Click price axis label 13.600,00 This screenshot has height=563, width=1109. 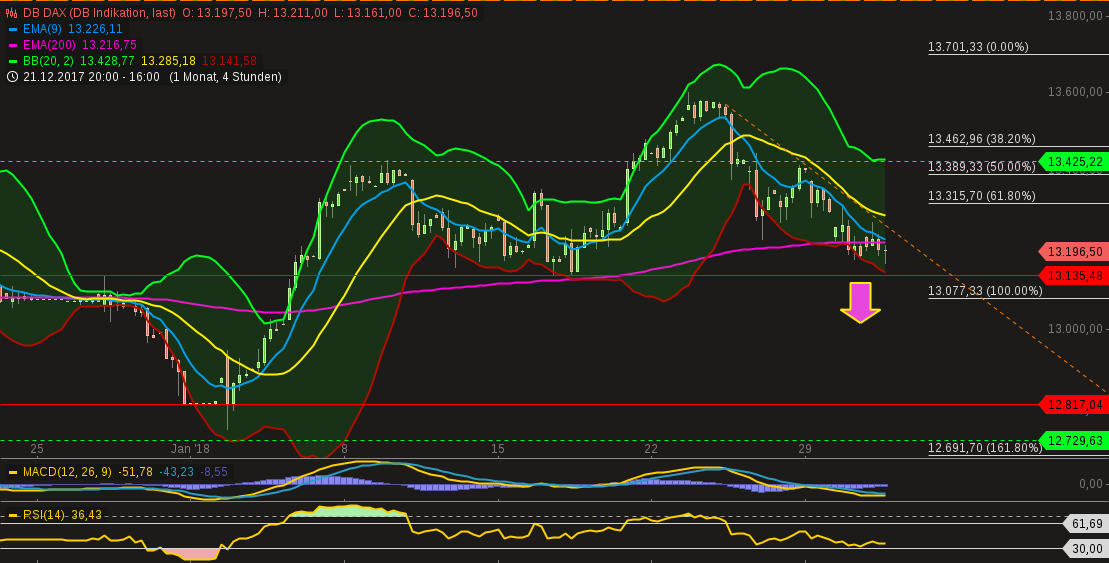1075,91
